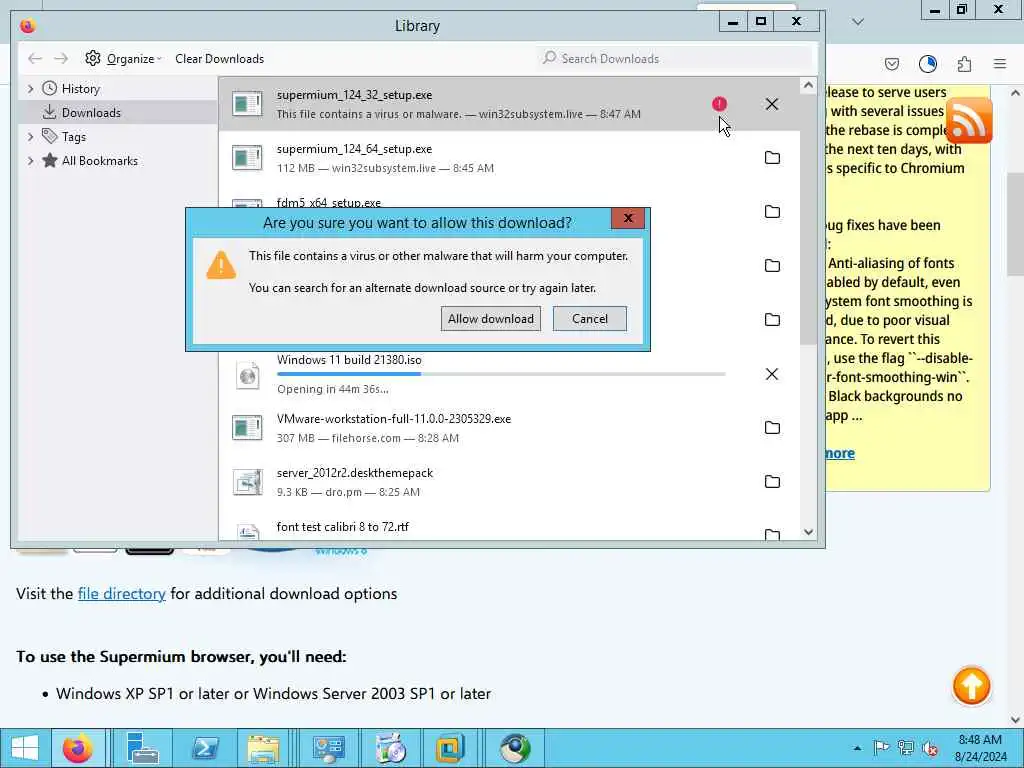1024x768 pixels.
Task: Select All Bookmarks in Library sidebar
Action: tap(100, 161)
